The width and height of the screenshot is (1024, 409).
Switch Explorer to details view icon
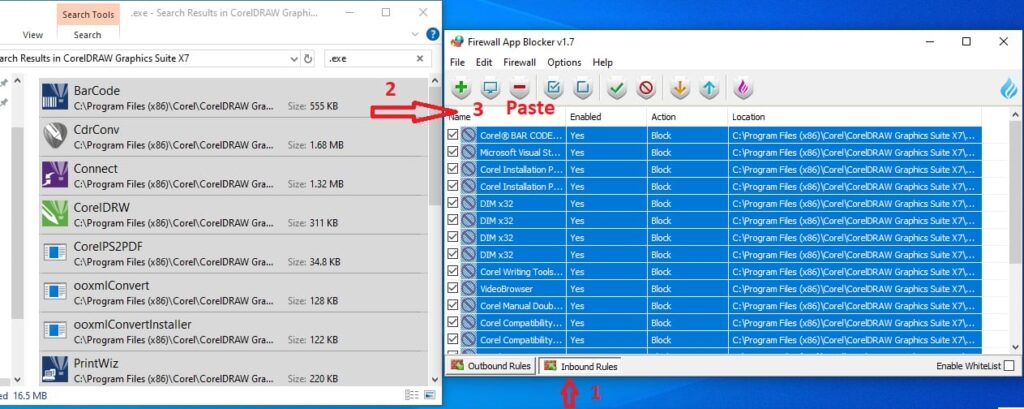[x=411, y=395]
